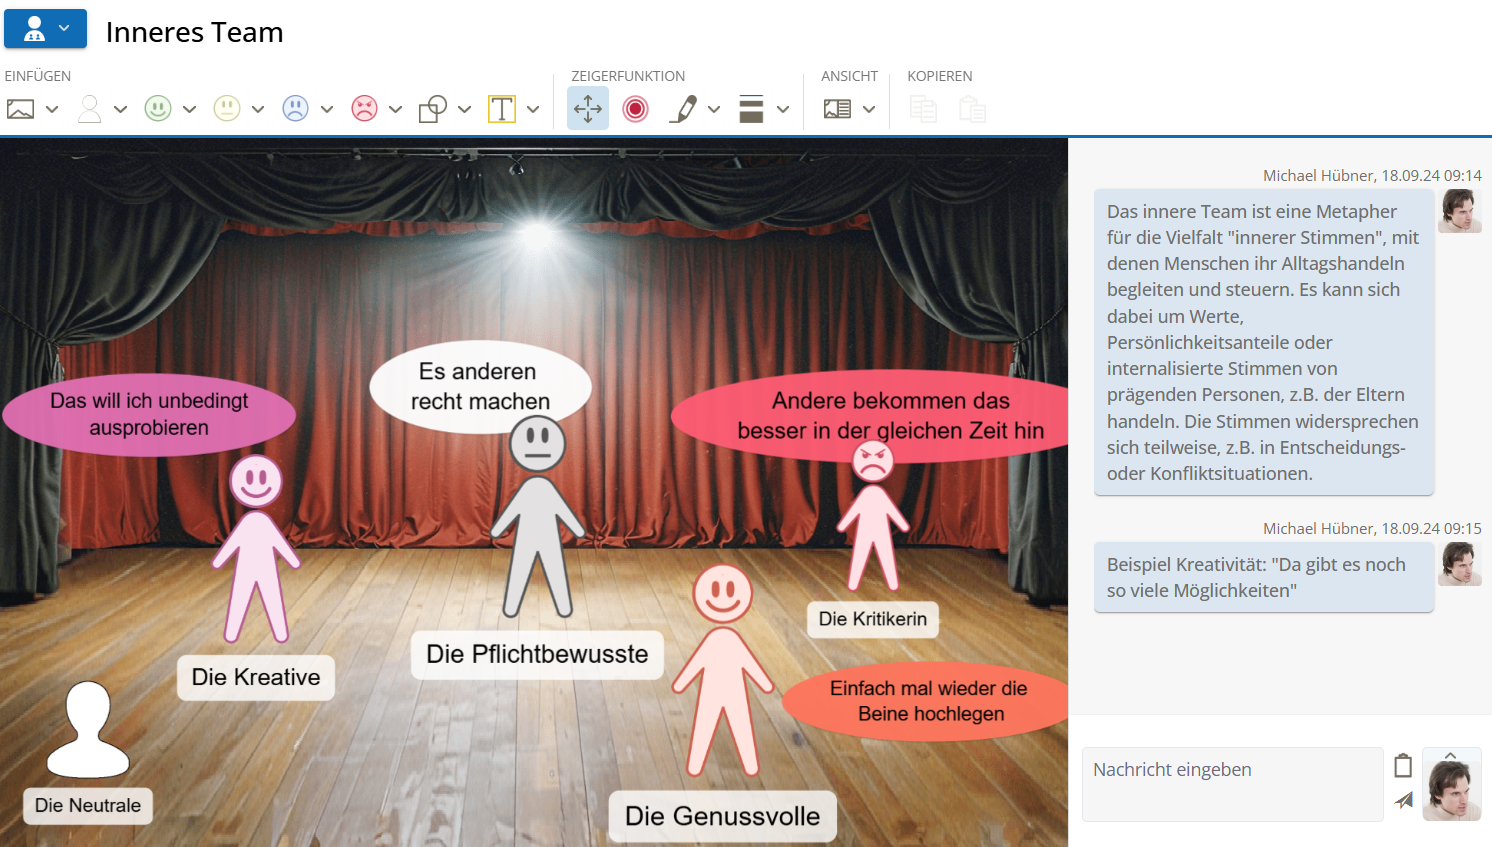Toggle the move pointer tool

click(588, 109)
